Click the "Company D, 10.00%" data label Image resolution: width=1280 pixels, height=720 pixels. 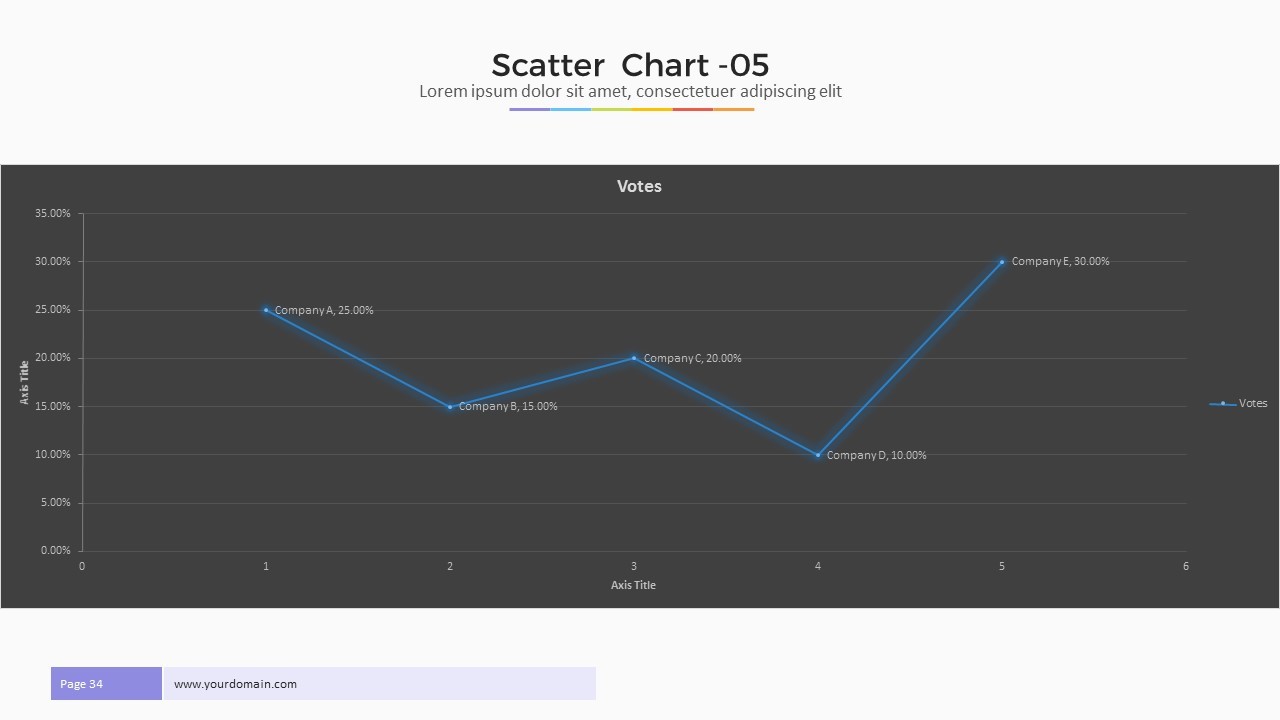[876, 455]
